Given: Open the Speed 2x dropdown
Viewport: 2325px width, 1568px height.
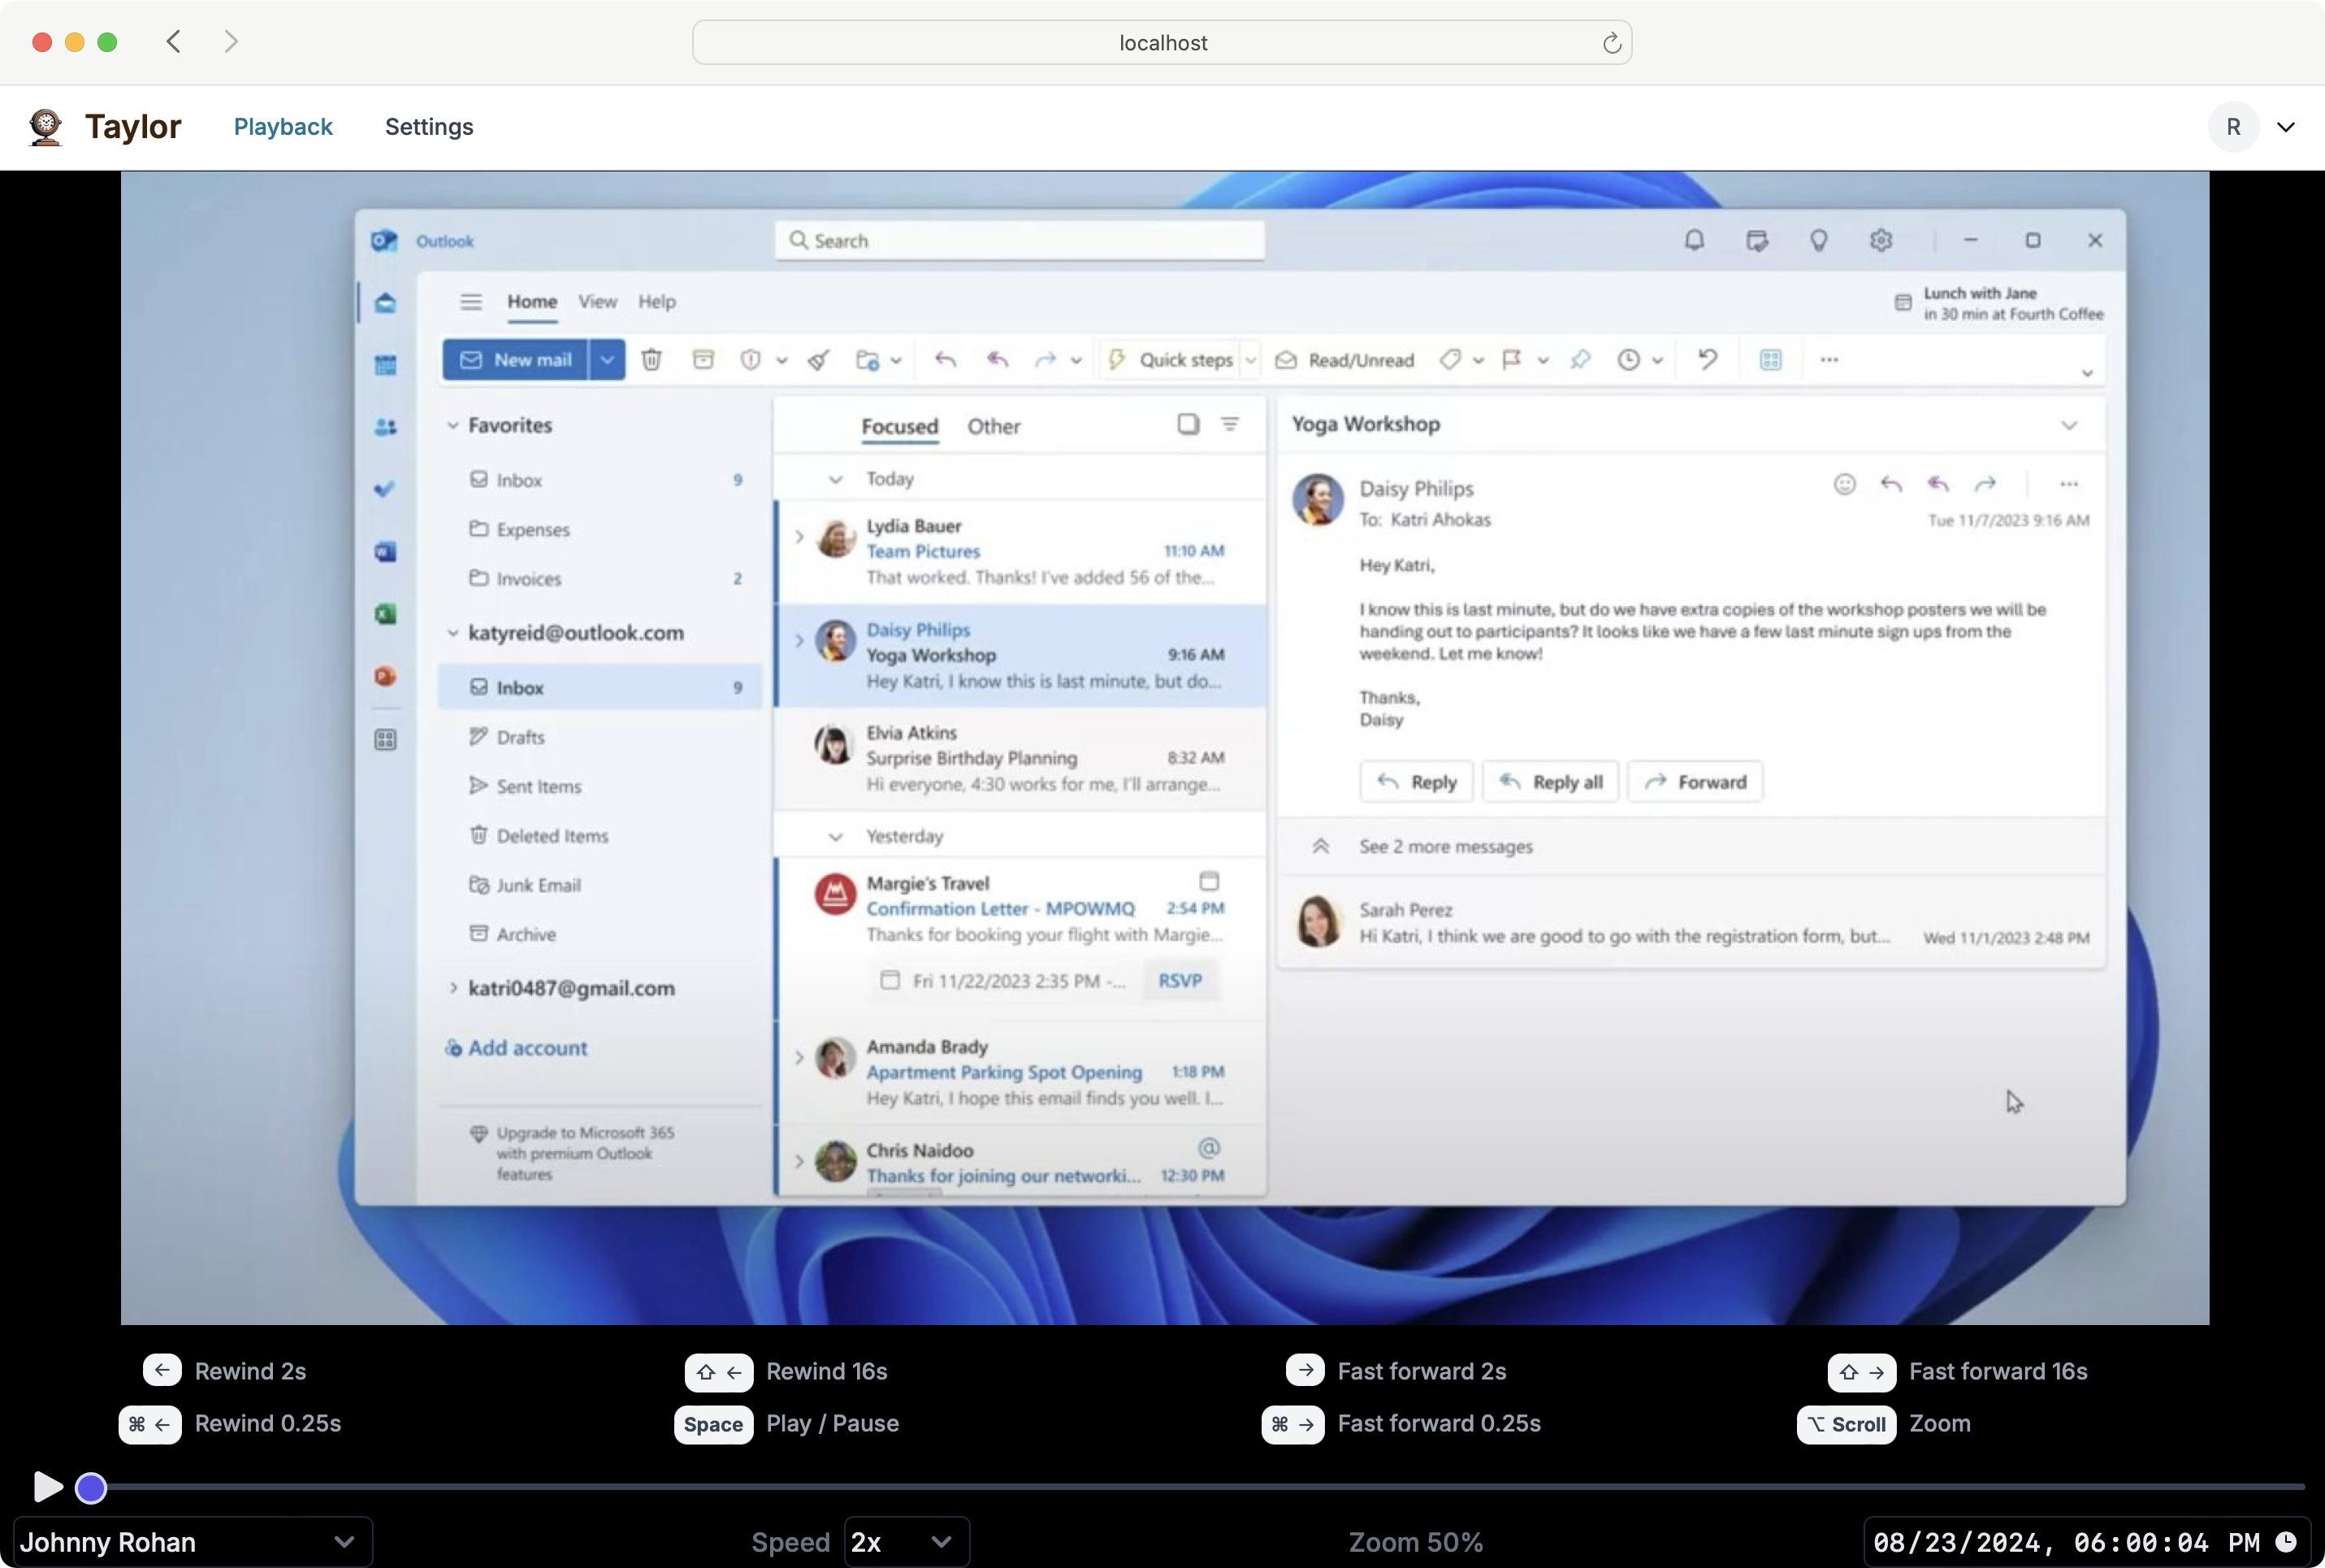Looking at the screenshot, I should click(x=905, y=1542).
